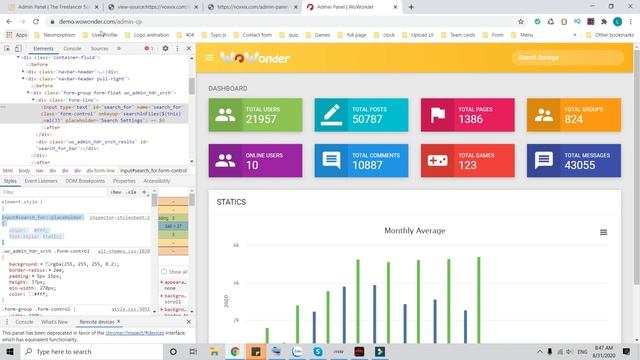Open the DevTools three-dot customize menu

click(x=177, y=48)
